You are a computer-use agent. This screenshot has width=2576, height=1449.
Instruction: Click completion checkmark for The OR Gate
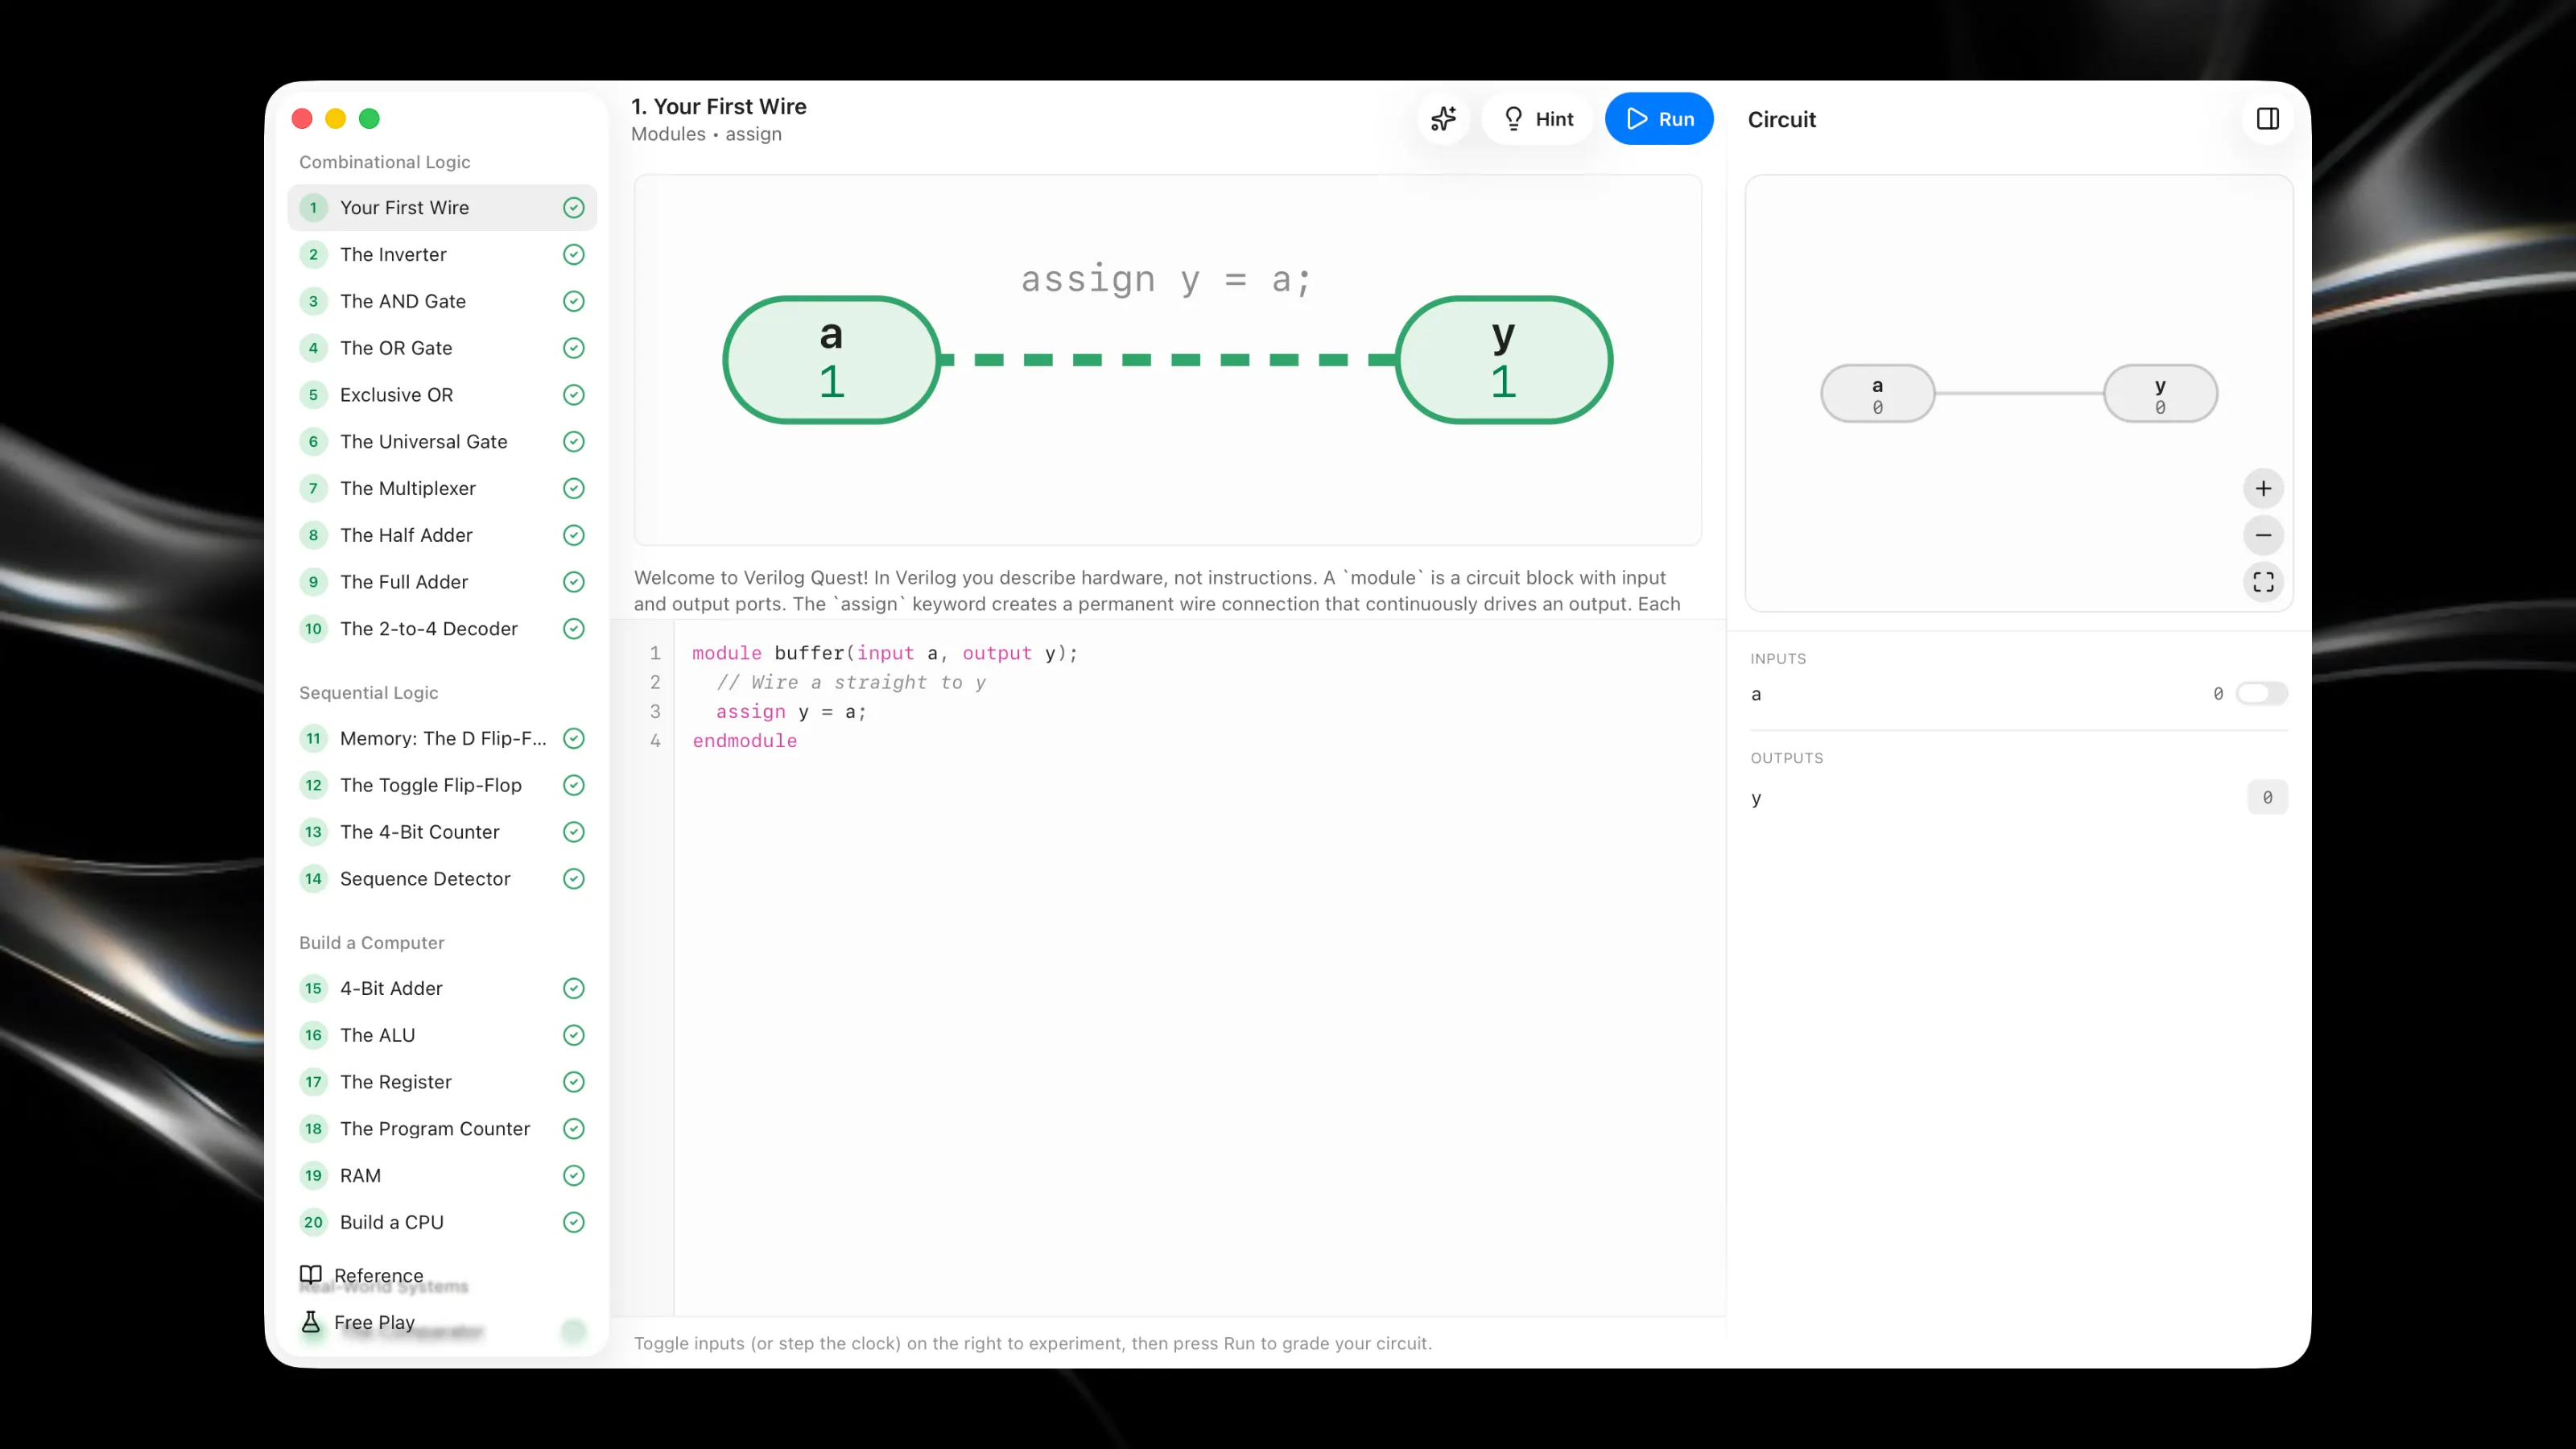point(574,348)
